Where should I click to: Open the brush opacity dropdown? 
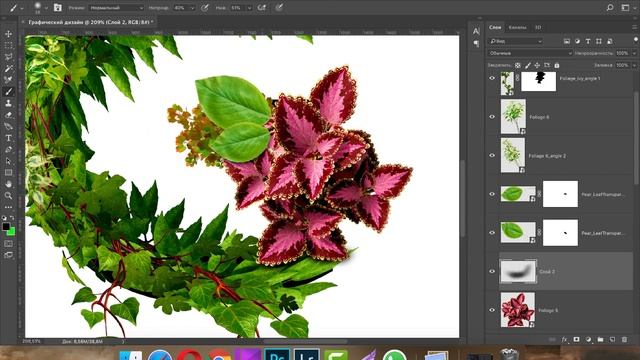[192, 8]
